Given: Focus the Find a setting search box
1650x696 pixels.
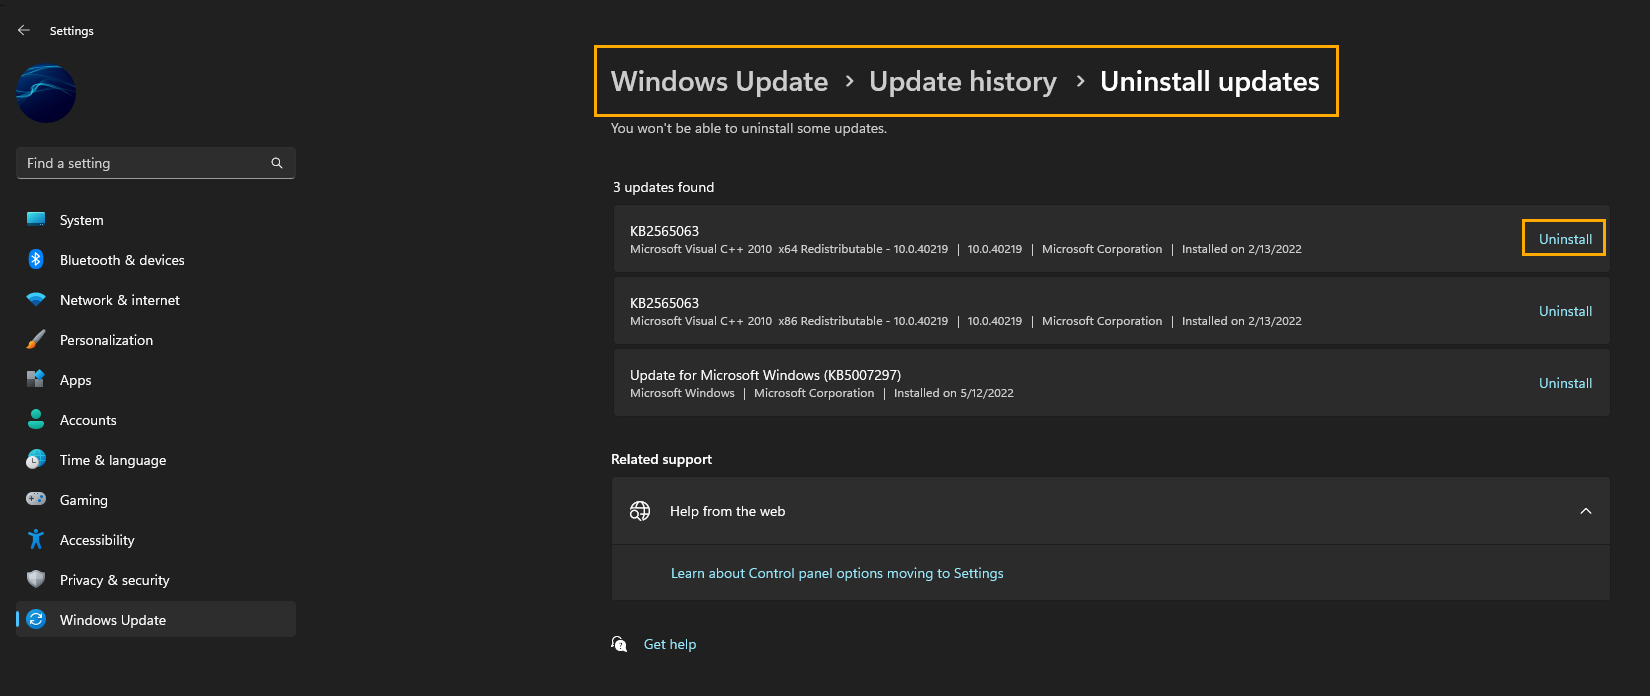Looking at the screenshot, I should (156, 163).
